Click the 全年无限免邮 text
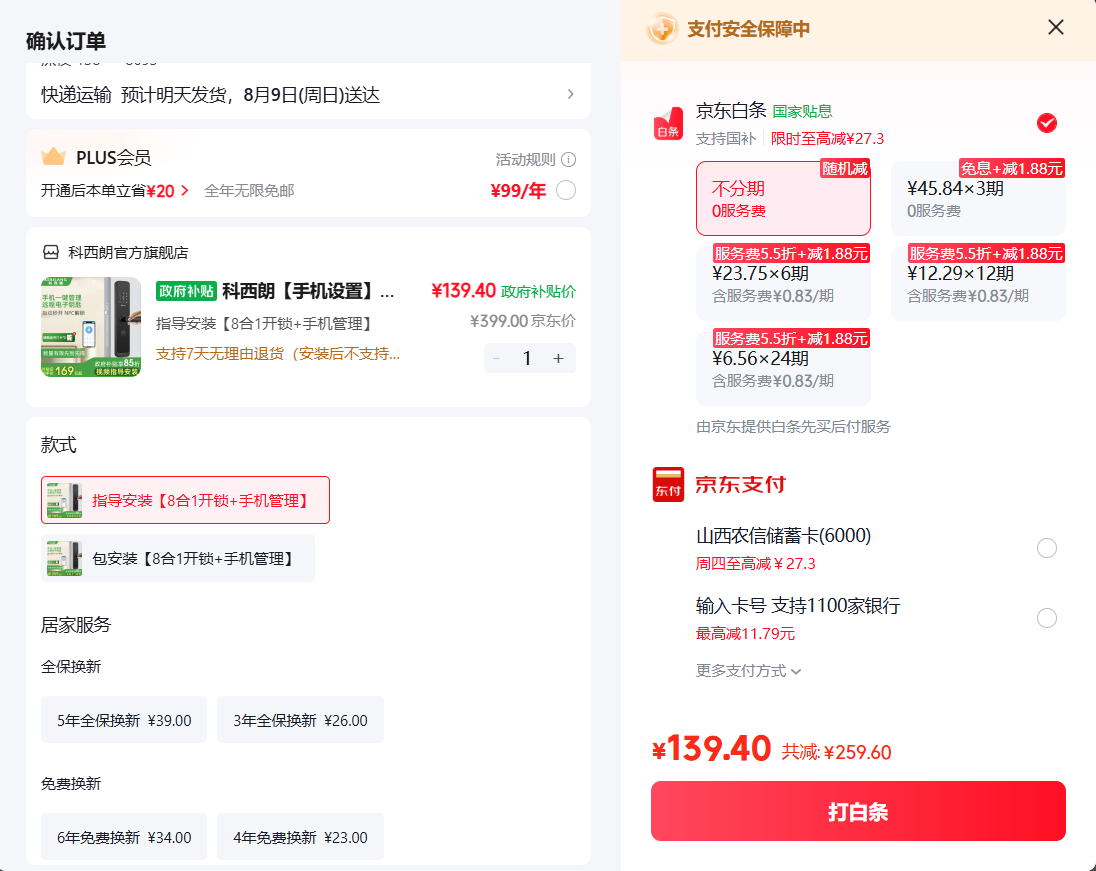The width and height of the screenshot is (1096, 871). (x=249, y=191)
